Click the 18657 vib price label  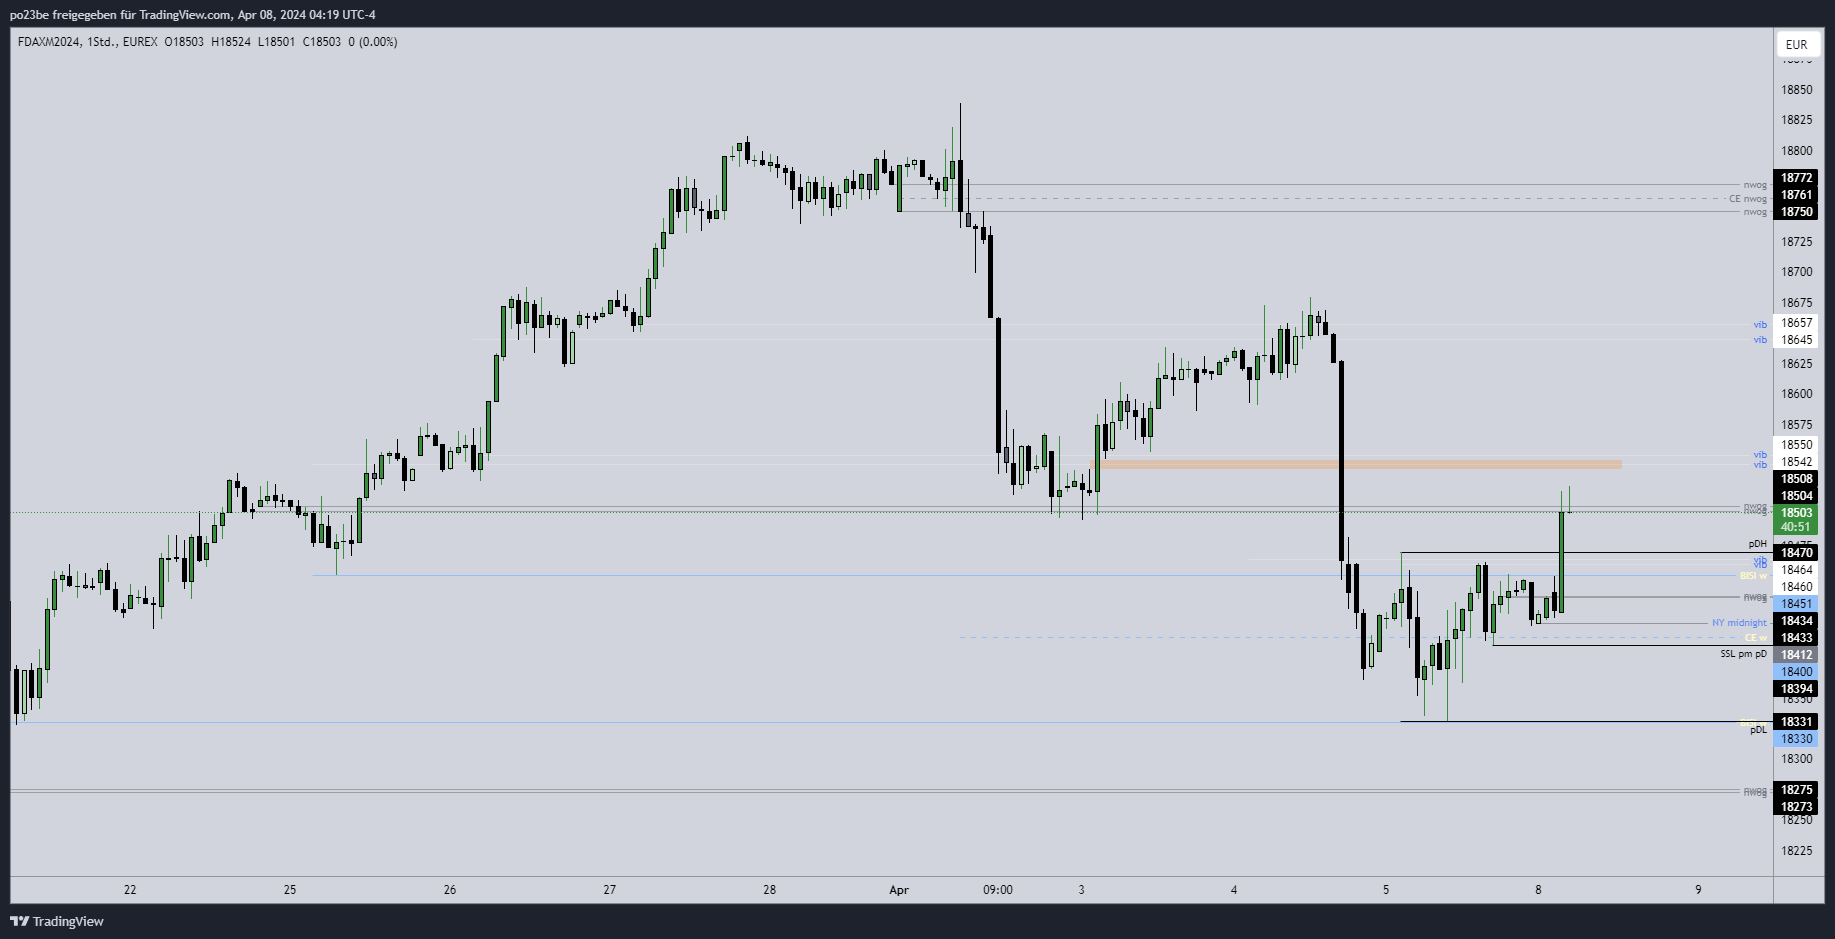point(1796,323)
